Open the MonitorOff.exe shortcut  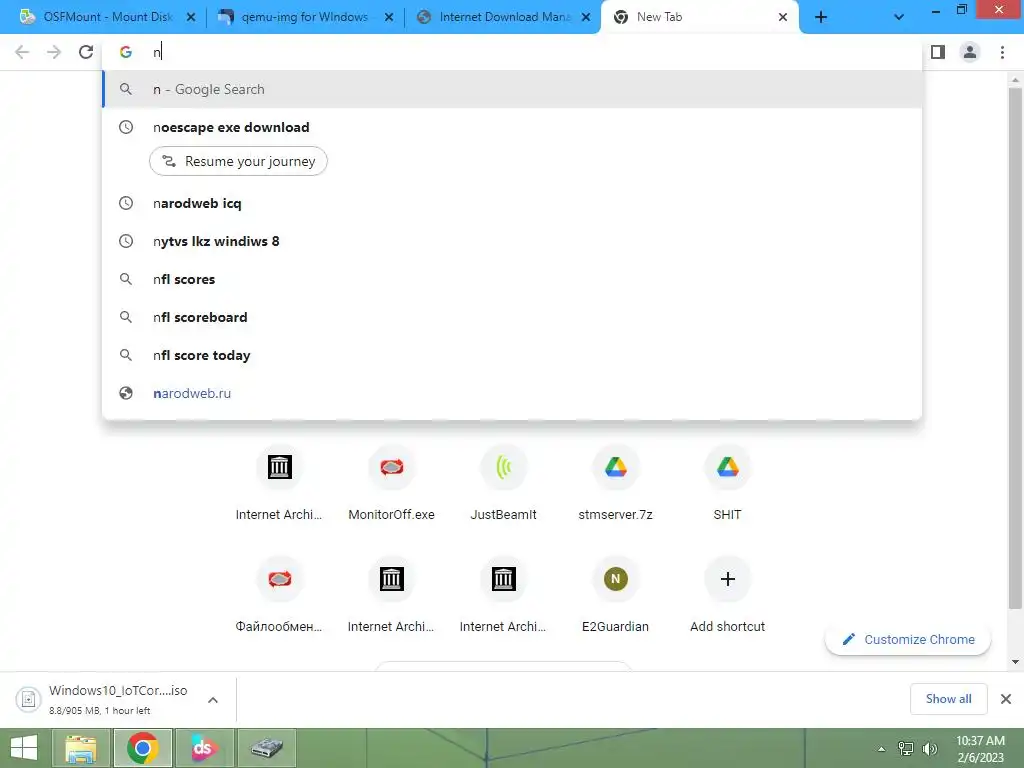point(391,483)
